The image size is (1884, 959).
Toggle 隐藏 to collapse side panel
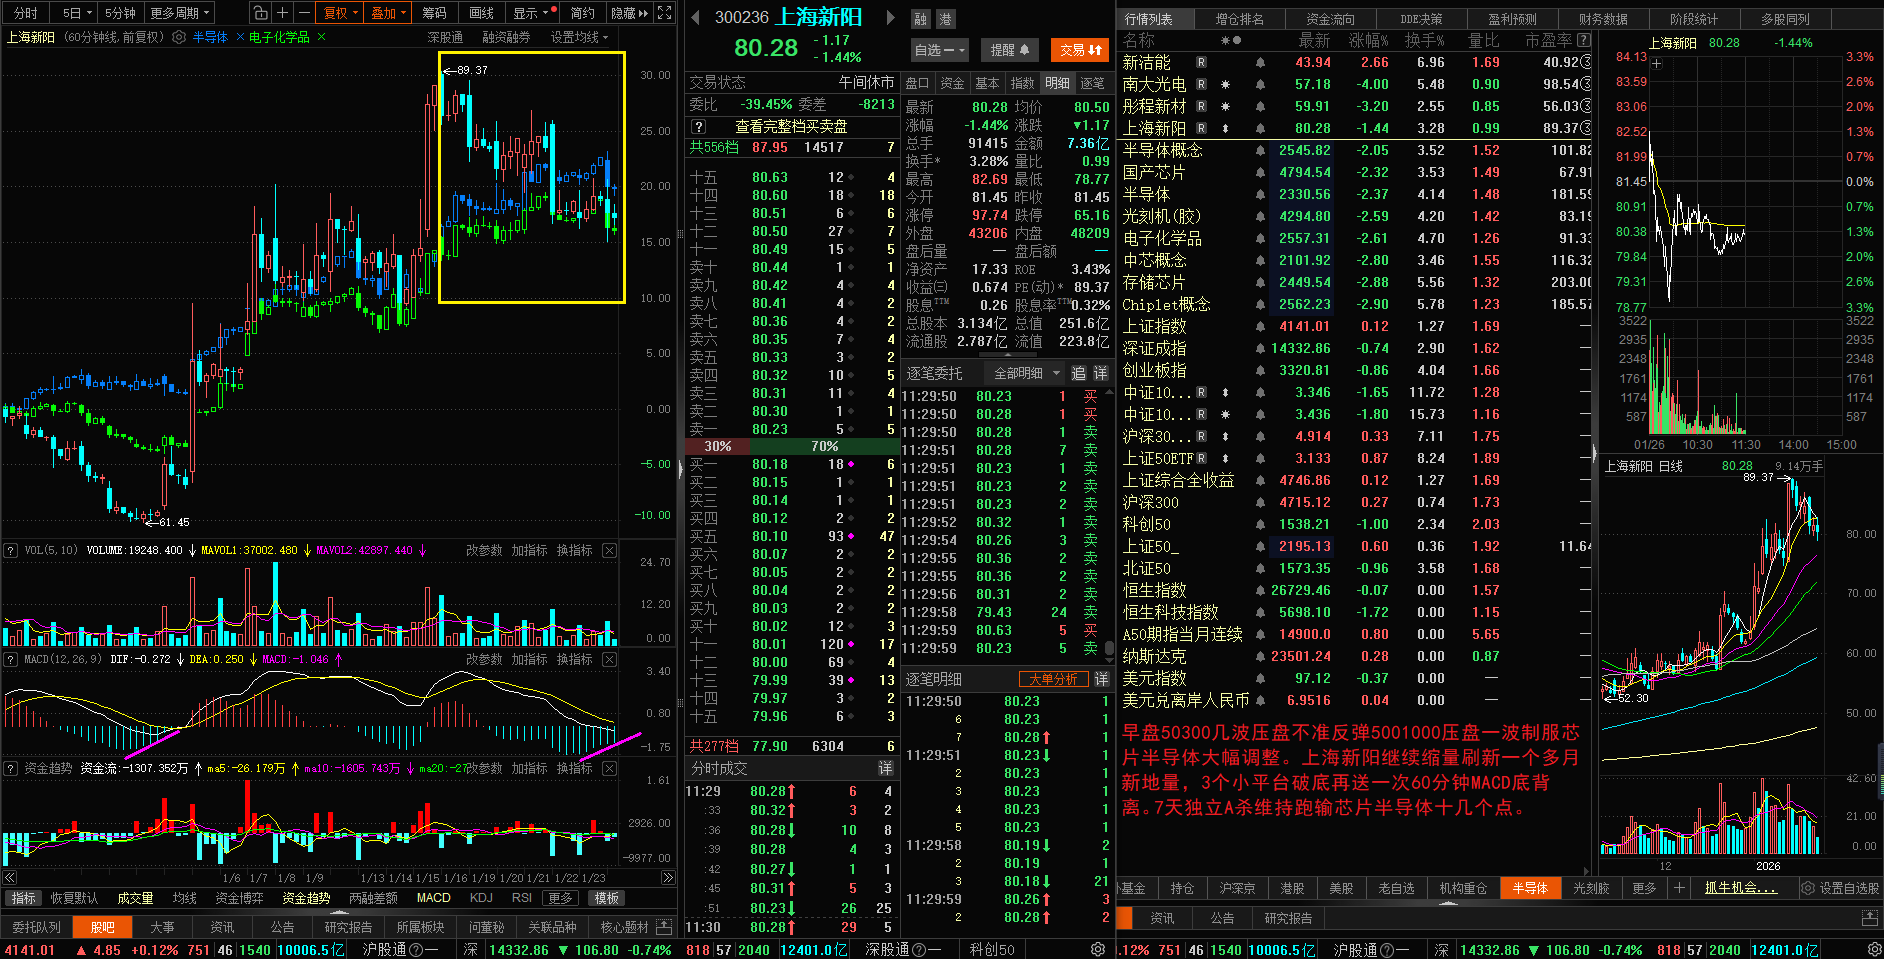pos(629,13)
